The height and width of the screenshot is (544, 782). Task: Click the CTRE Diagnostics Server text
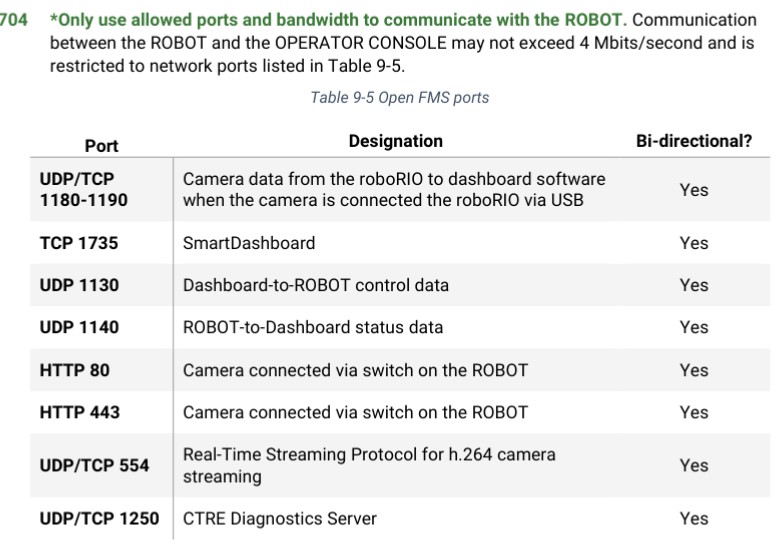(280, 519)
